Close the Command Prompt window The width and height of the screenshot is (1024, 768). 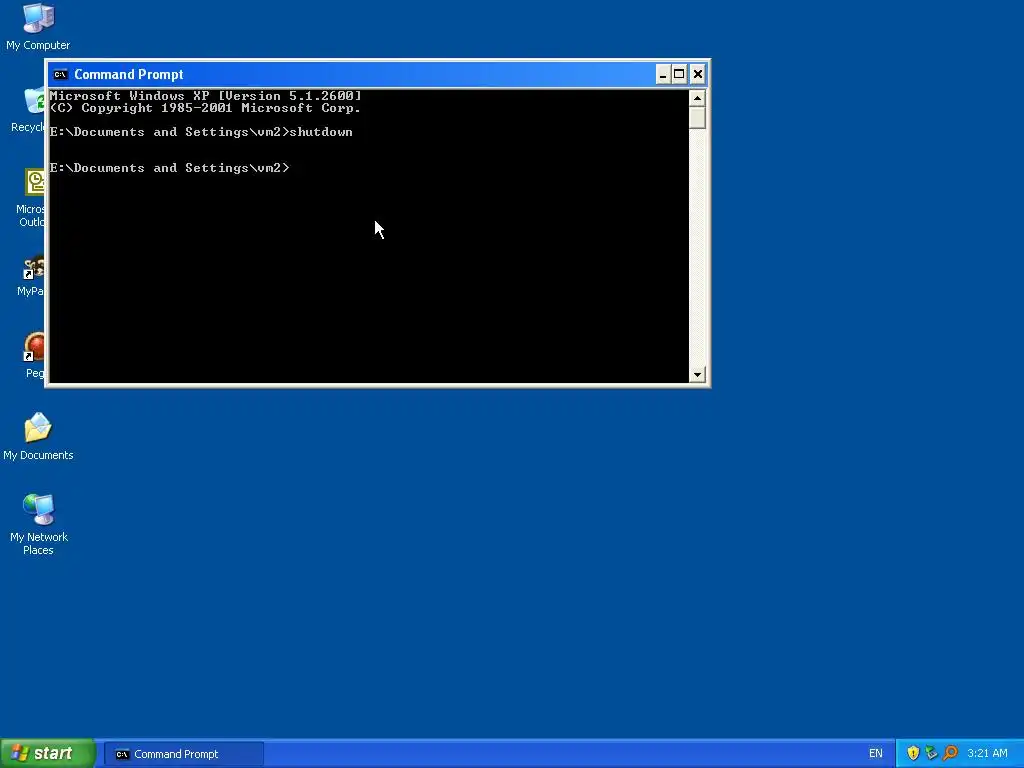(697, 74)
